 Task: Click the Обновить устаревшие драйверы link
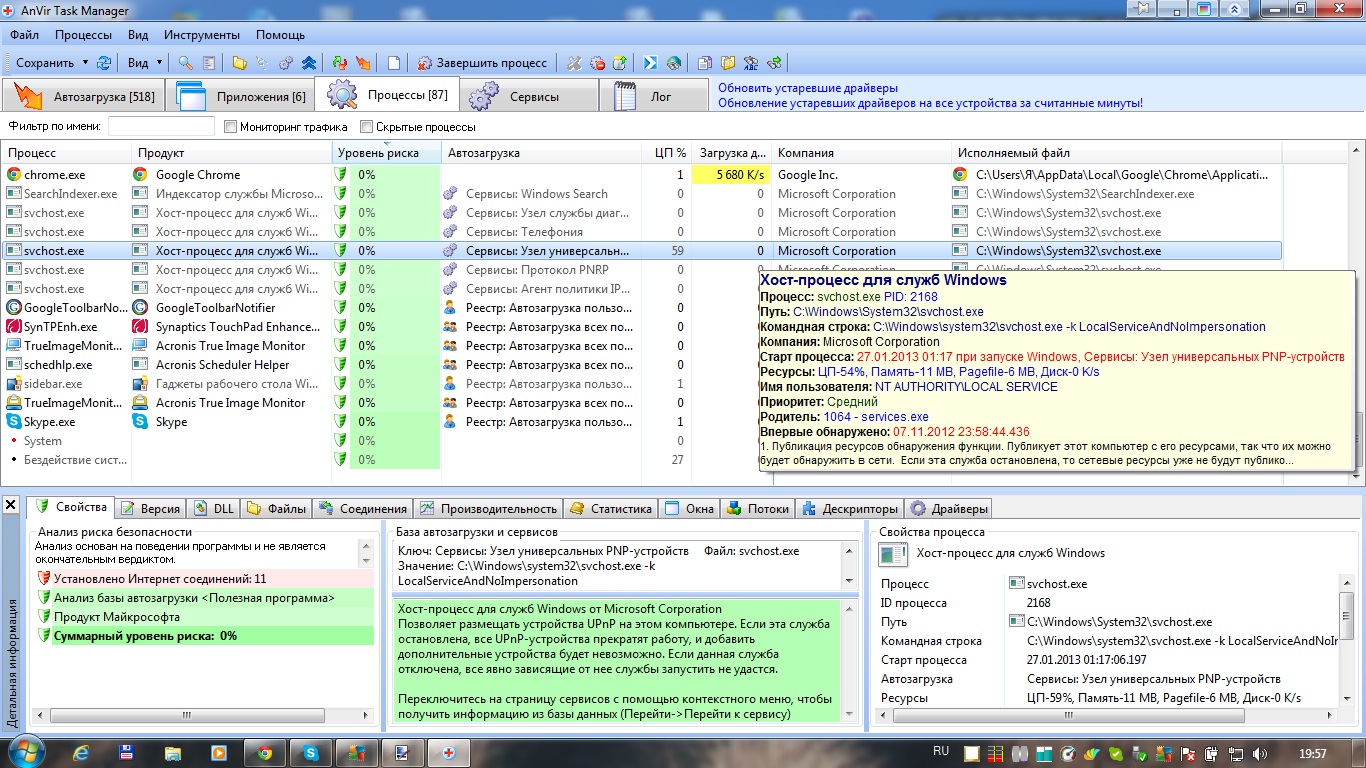click(808, 88)
